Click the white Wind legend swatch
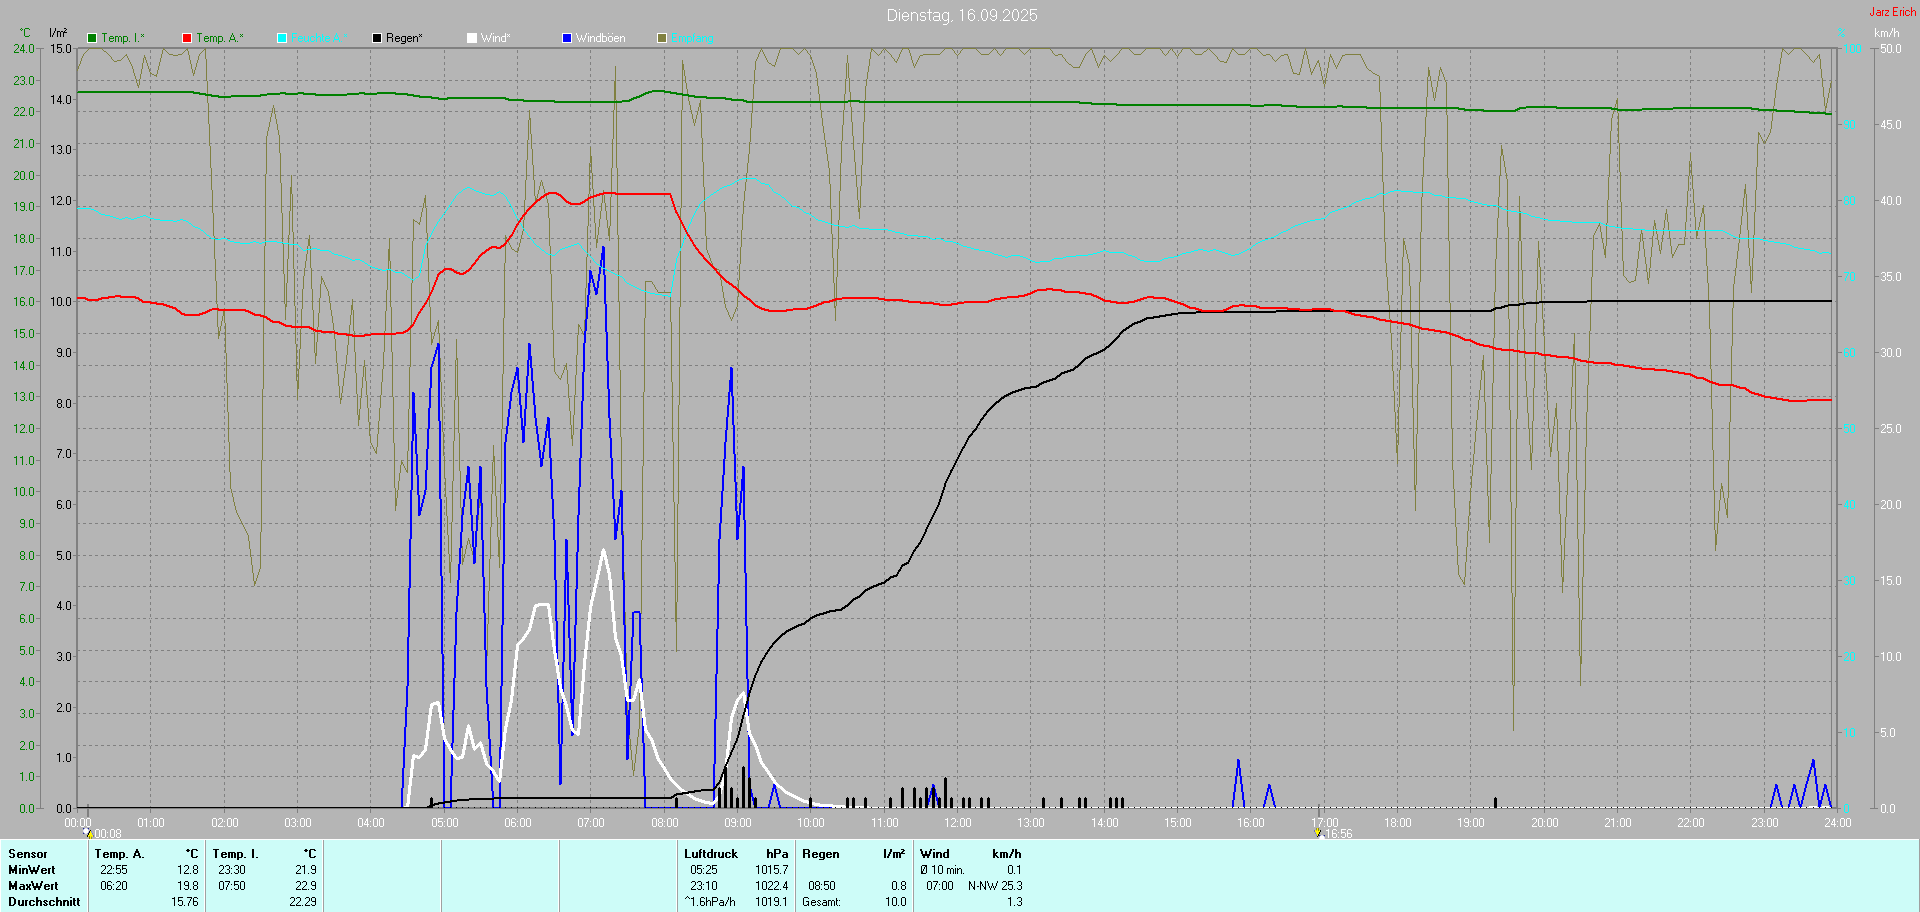Viewport: 1920px width, 912px height. click(472, 38)
